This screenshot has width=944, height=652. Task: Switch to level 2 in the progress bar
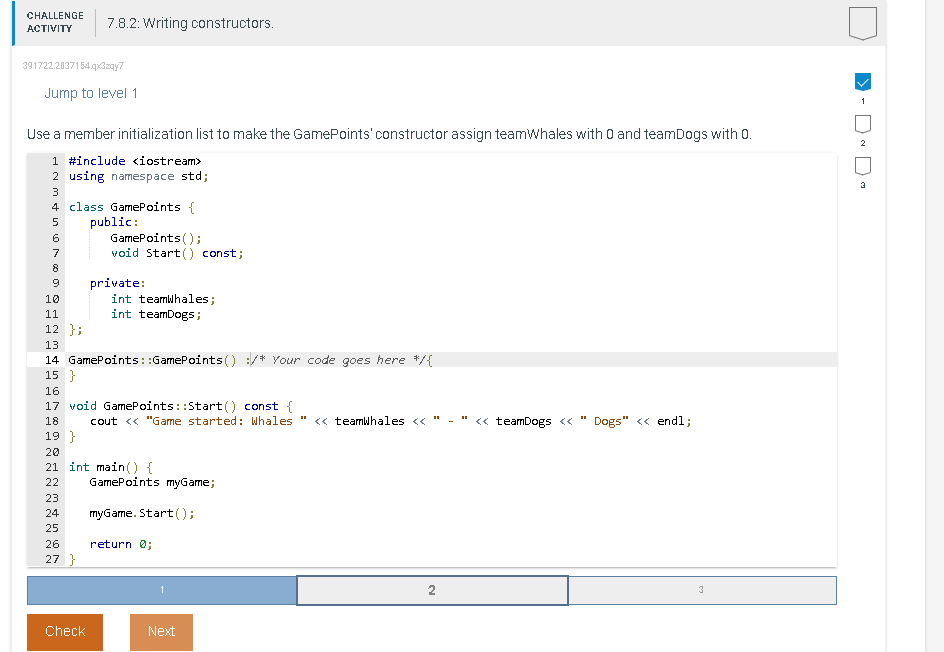tap(432, 589)
